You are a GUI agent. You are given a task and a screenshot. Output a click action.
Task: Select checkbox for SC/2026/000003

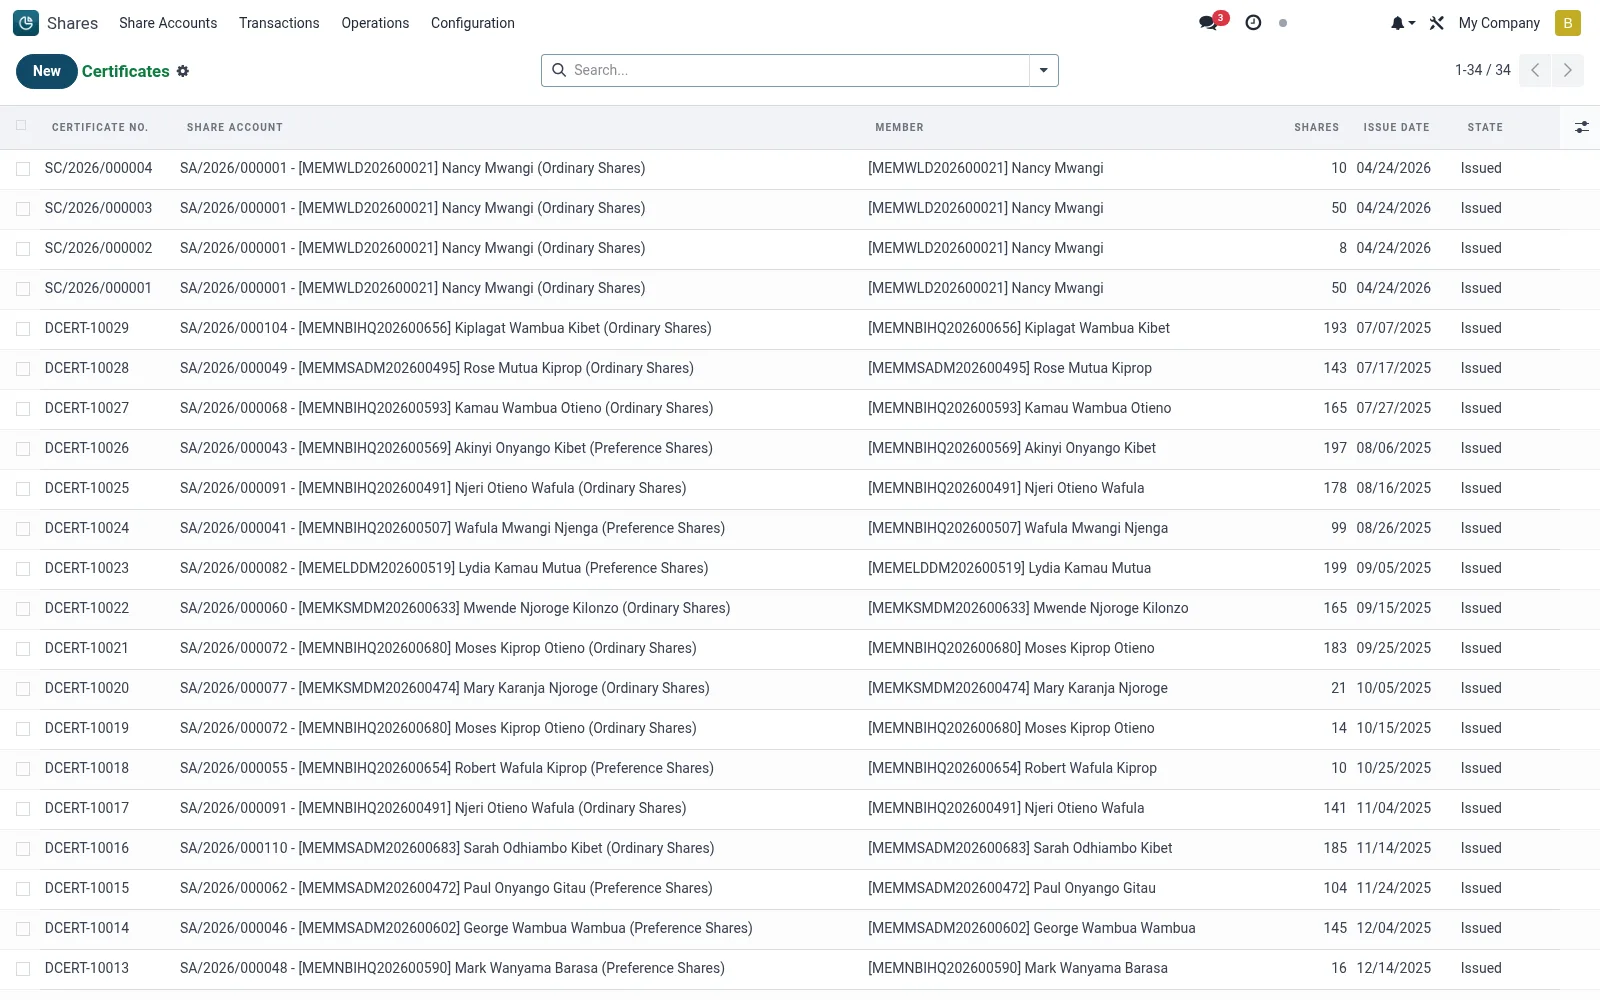pos(23,209)
